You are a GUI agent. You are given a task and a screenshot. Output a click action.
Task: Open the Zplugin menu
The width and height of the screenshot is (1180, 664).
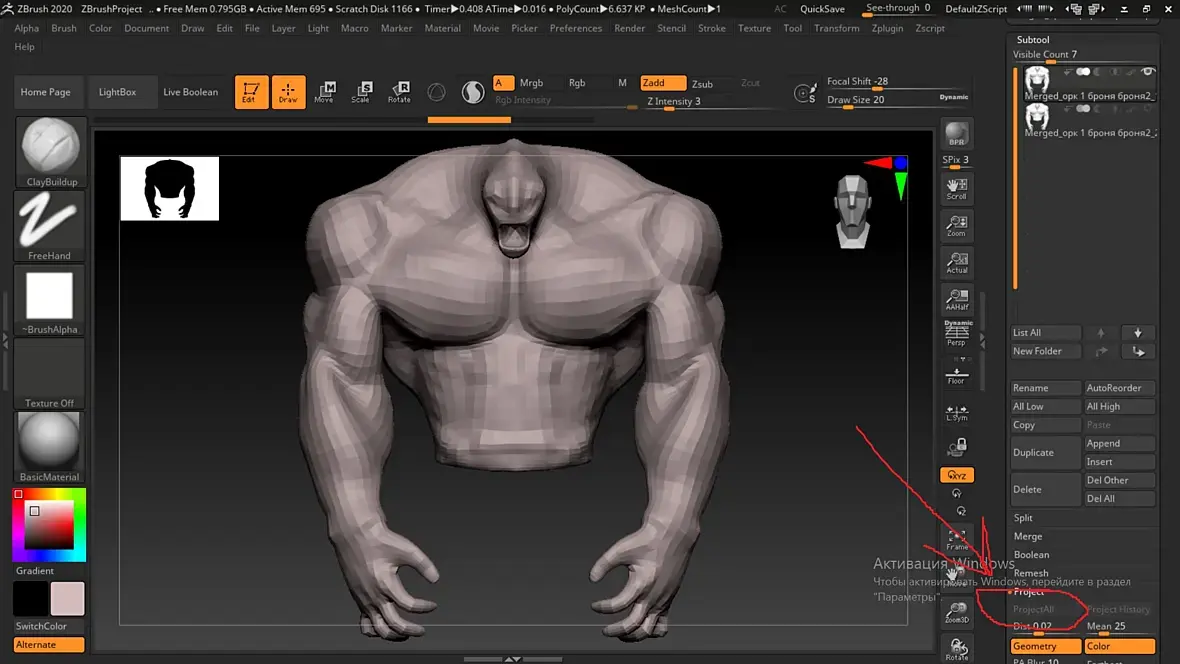point(887,28)
